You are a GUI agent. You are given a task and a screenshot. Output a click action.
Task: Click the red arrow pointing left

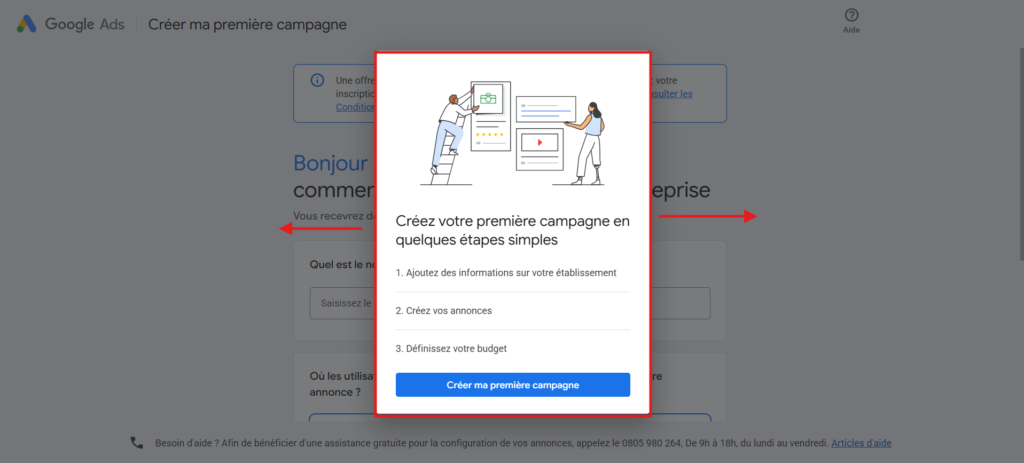point(321,229)
